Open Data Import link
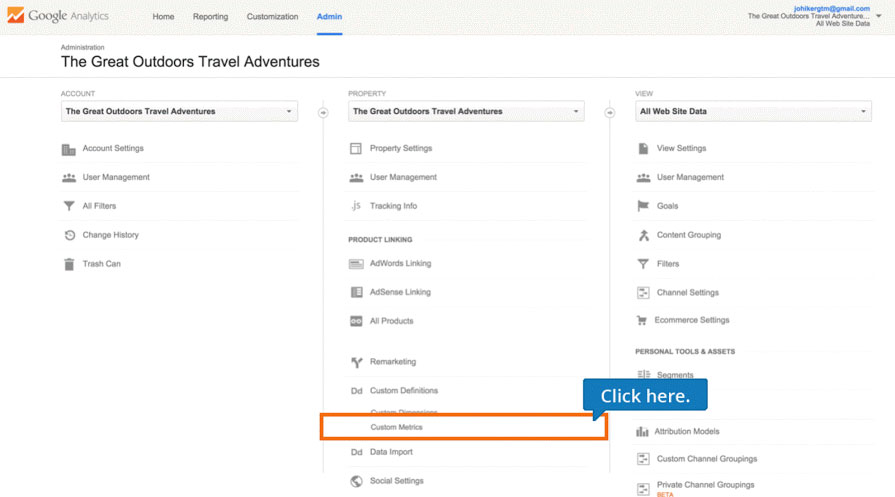 391,452
